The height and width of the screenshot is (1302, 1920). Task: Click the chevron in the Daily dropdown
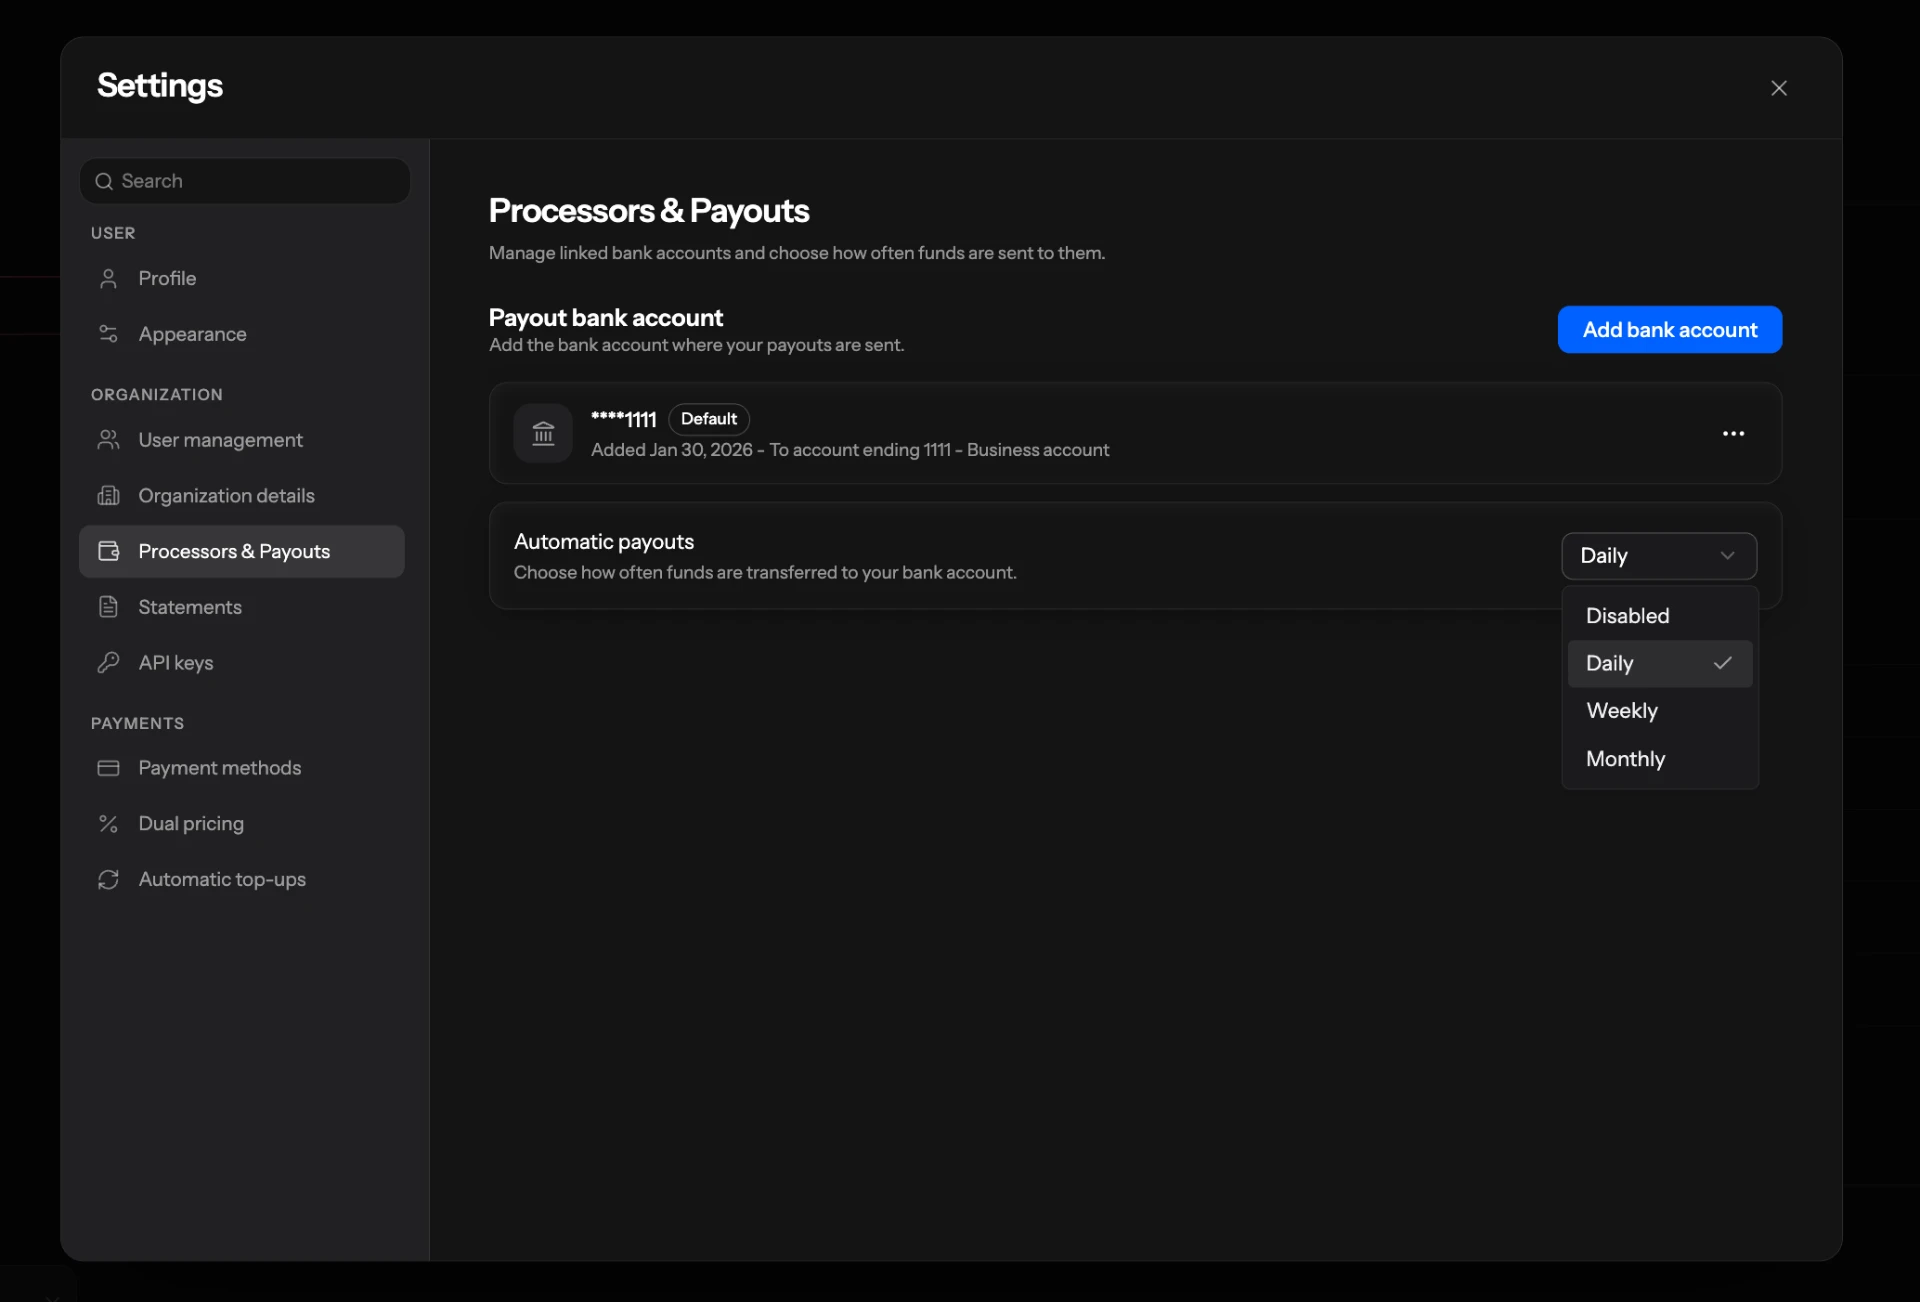pyautogui.click(x=1727, y=556)
